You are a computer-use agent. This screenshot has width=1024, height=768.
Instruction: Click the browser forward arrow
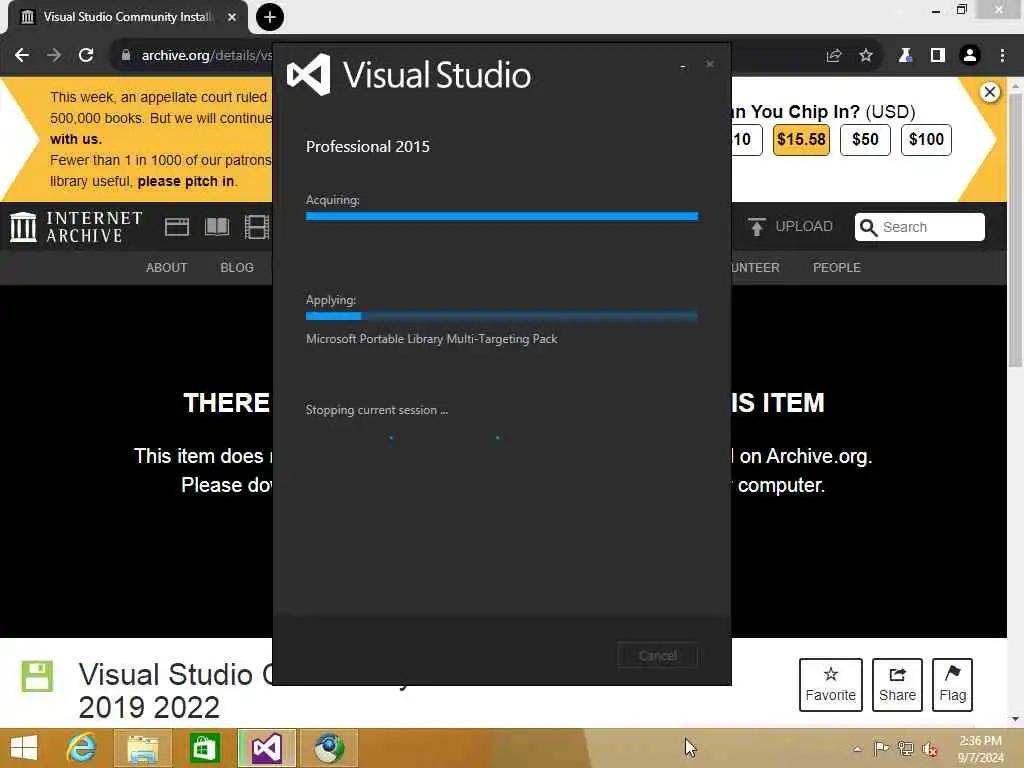(x=54, y=56)
